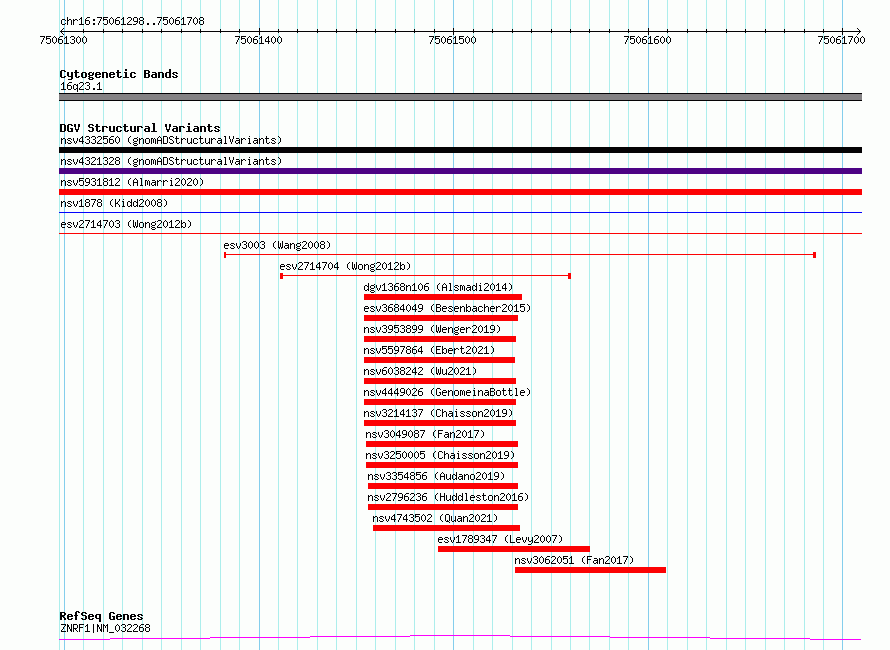The image size is (890, 650).
Task: Click the red nsv4449026 GenomeinaBottle bar
Action: 440,402
